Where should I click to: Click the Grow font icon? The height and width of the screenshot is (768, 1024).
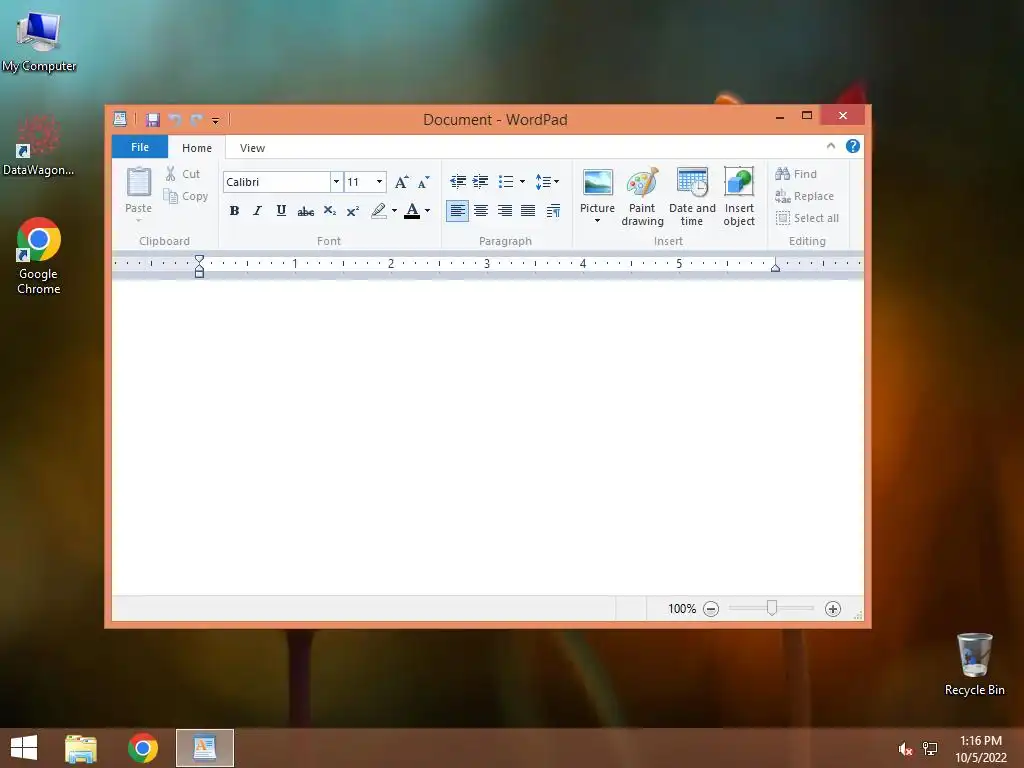coord(402,182)
